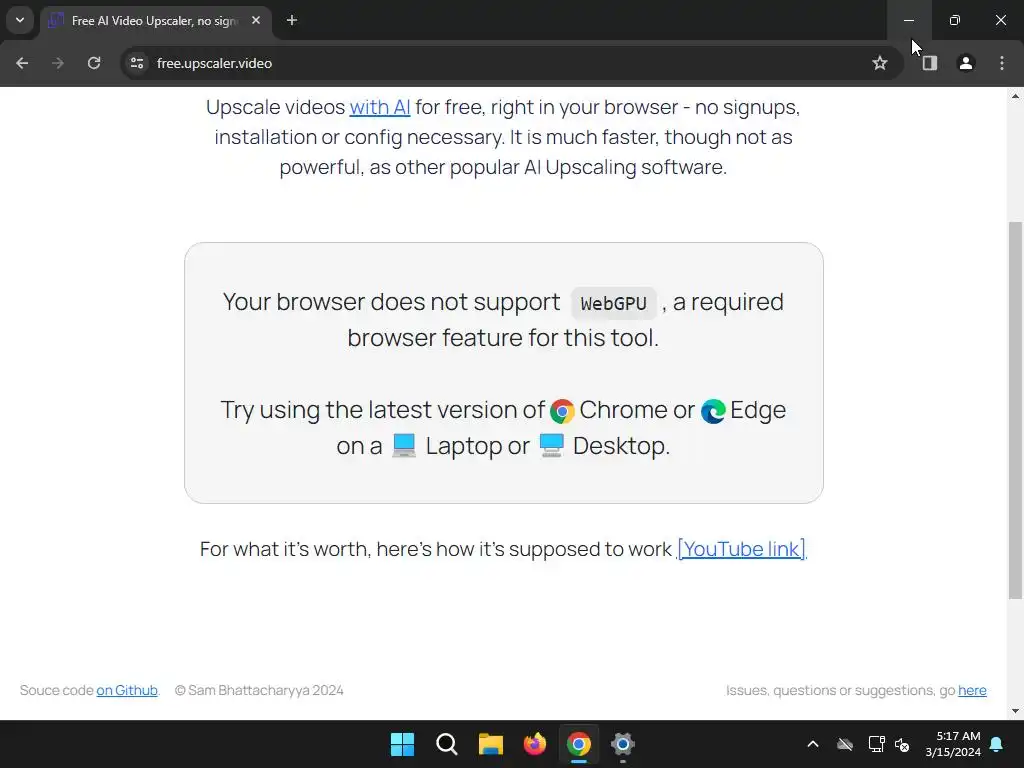The image size is (1024, 768).
Task: Click the page vertical scrollbar thumb
Action: click(x=1015, y=410)
